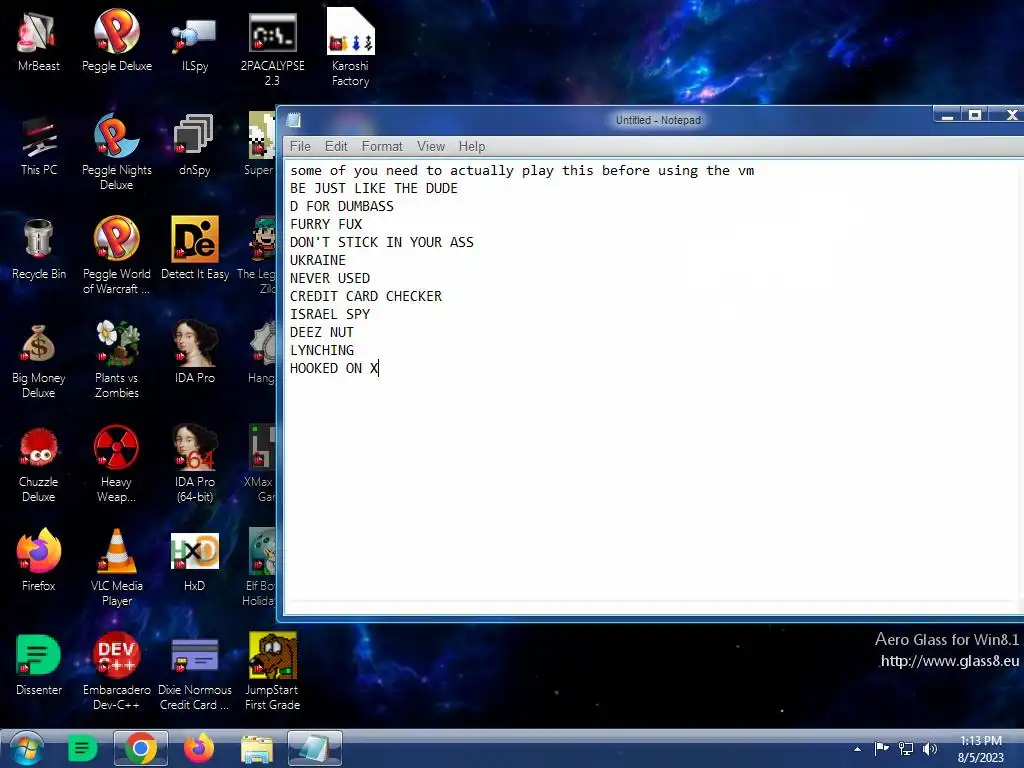This screenshot has height=768, width=1024.
Task: Click the 'UKRAINE' line in Notepad
Action: point(318,261)
